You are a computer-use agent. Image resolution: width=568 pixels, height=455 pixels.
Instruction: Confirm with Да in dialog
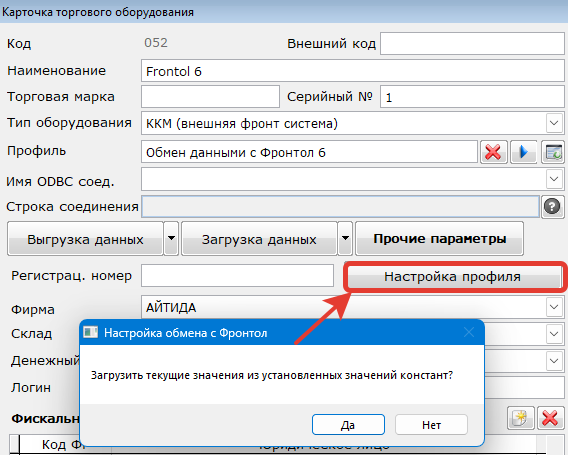click(348, 425)
